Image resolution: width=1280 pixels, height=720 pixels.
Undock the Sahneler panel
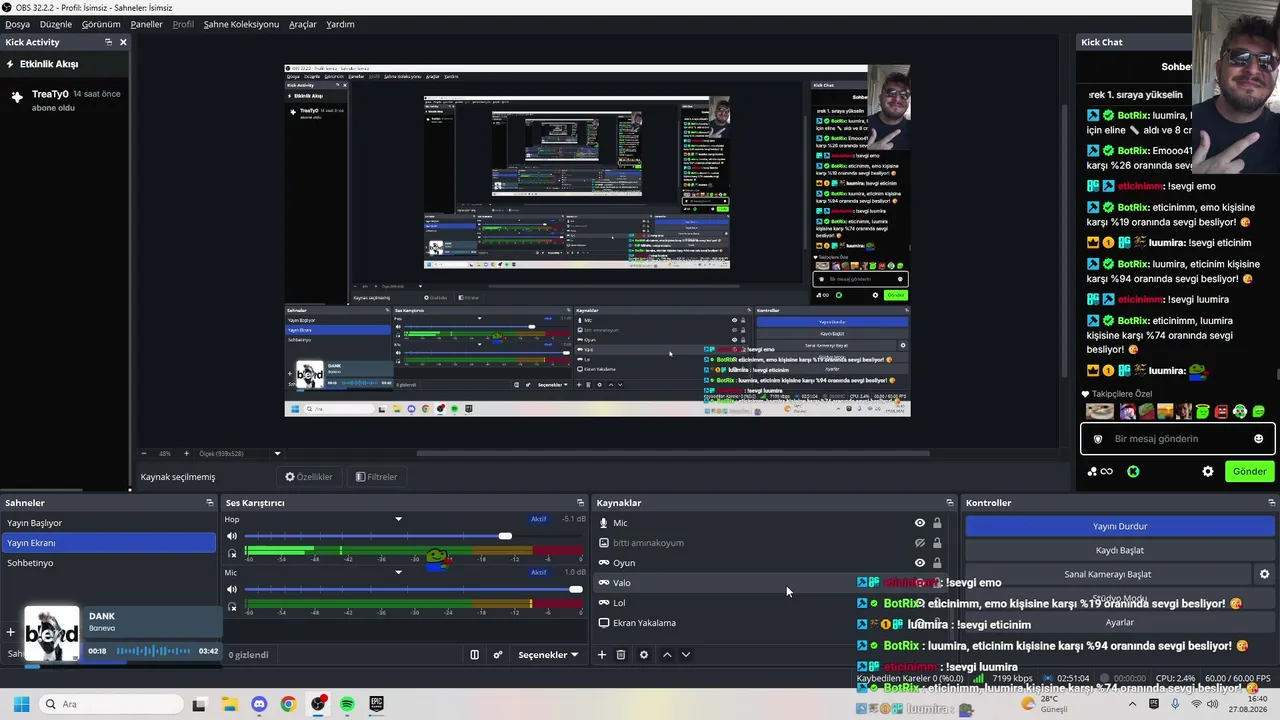tap(210, 503)
